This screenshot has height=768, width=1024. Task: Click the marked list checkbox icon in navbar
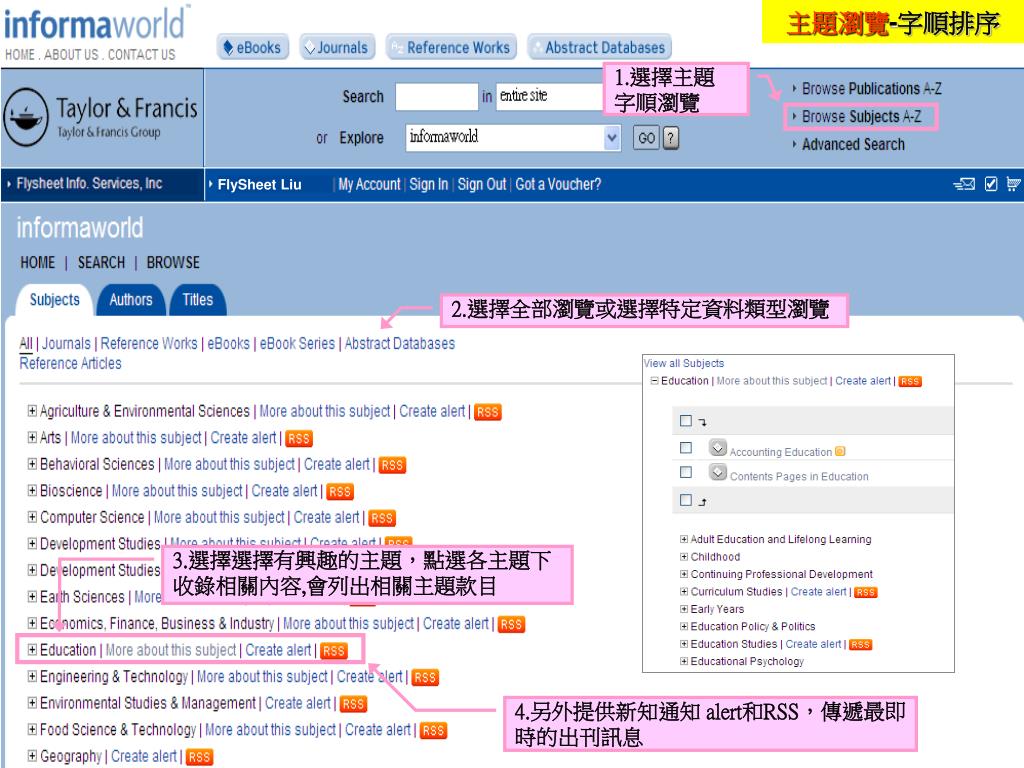point(991,184)
